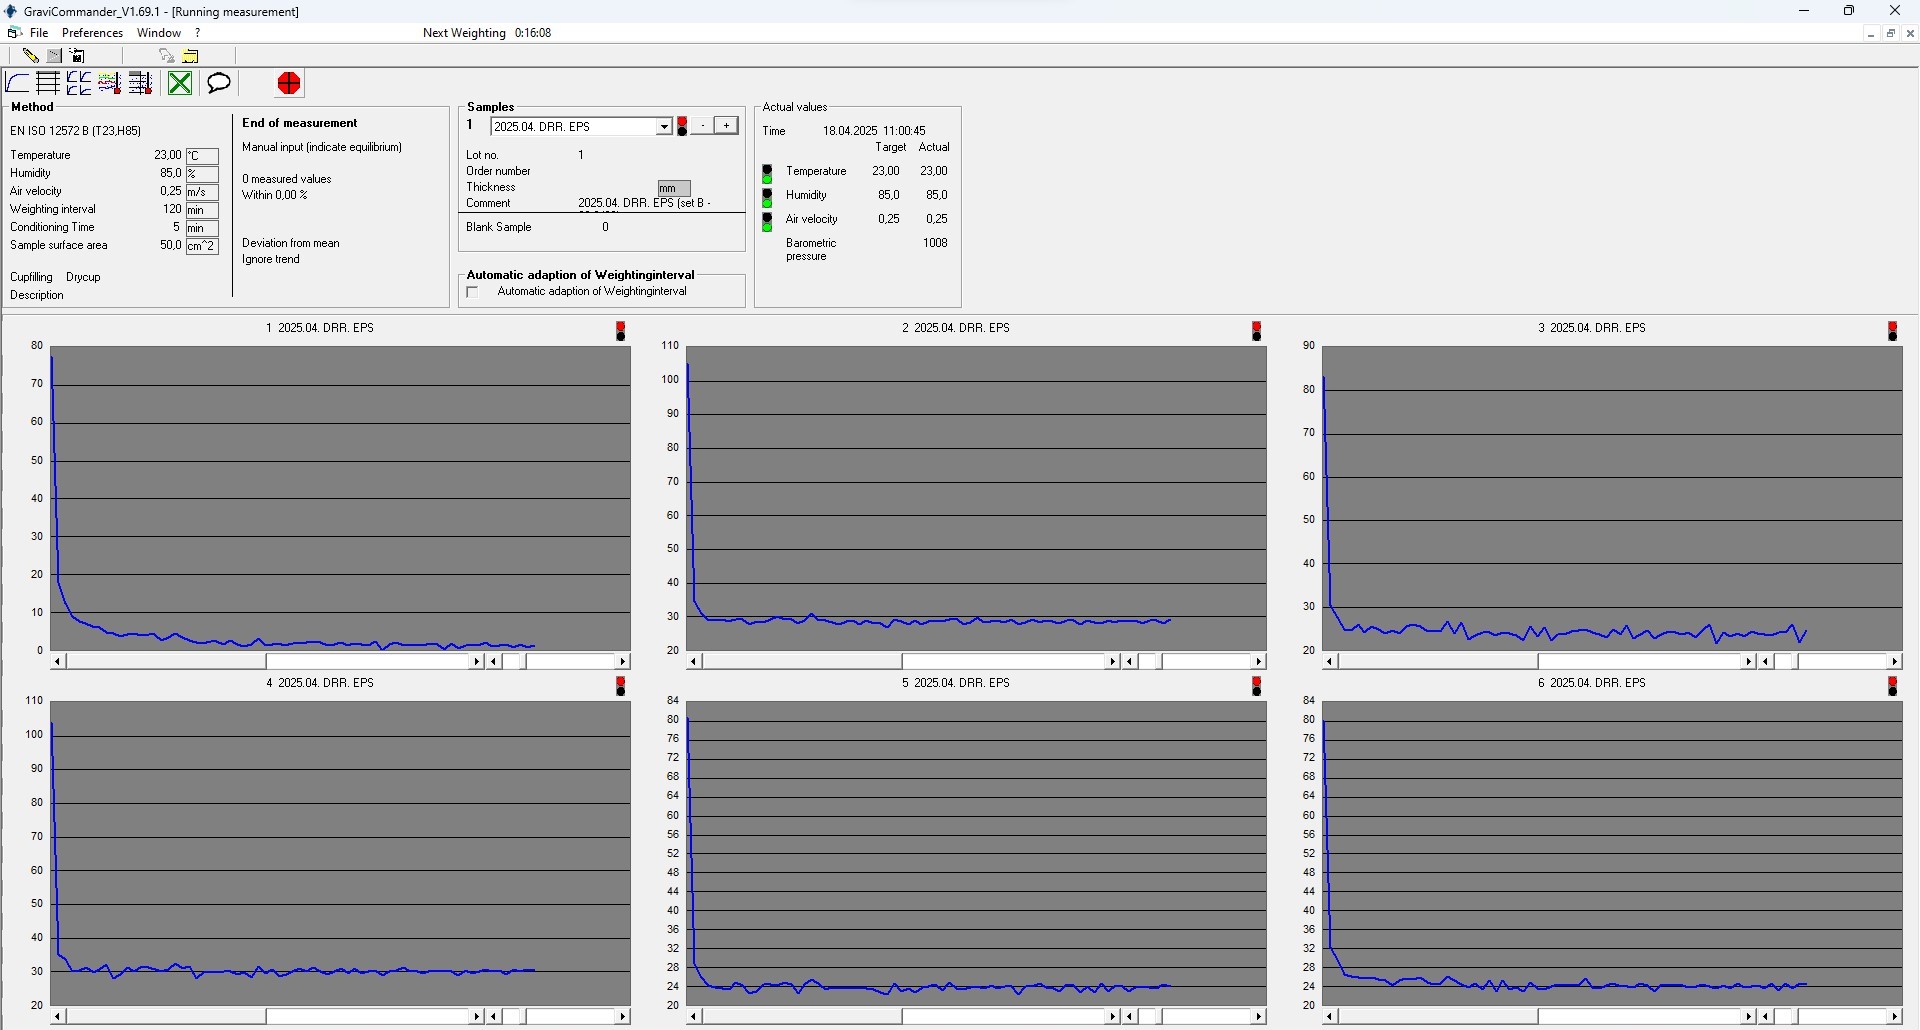Click the yellow pencil edit icon

(31, 56)
